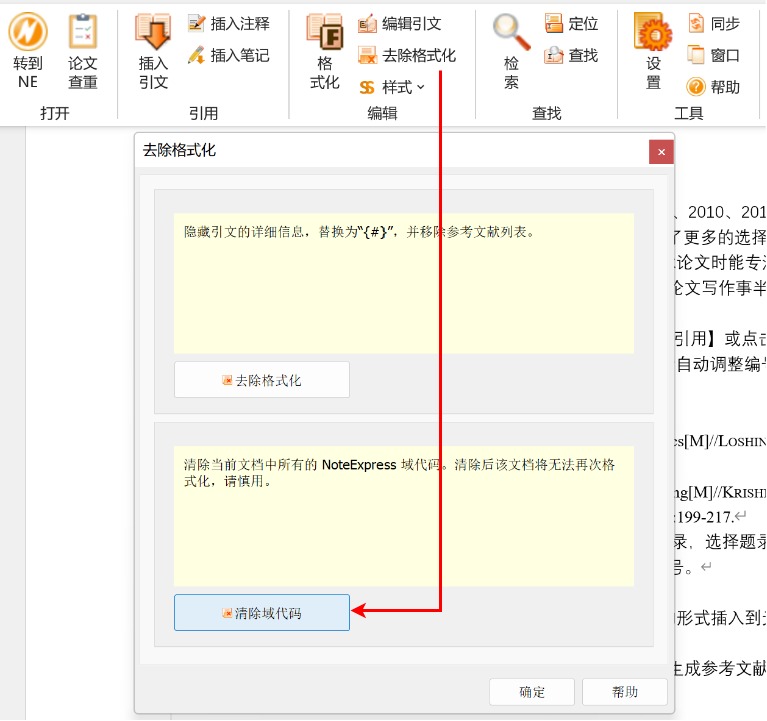The image size is (767, 721).
Task: Open the 设置 settings gear icon
Action: 653,51
